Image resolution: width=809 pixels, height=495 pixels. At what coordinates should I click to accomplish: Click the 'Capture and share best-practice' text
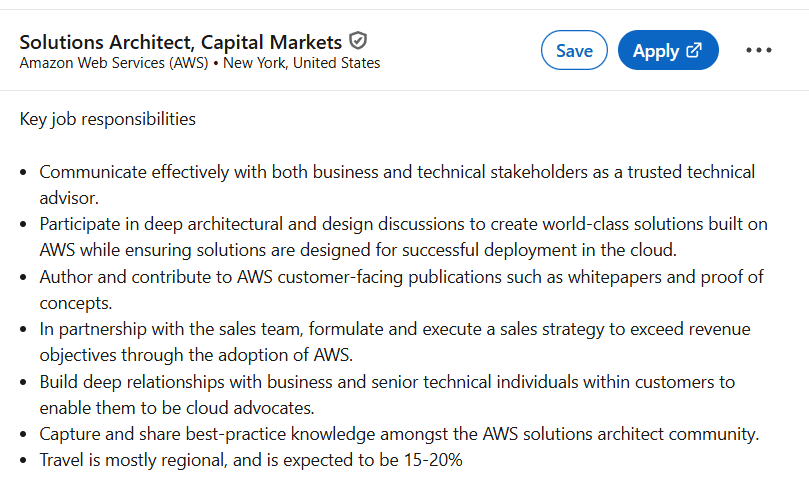[x=399, y=434]
